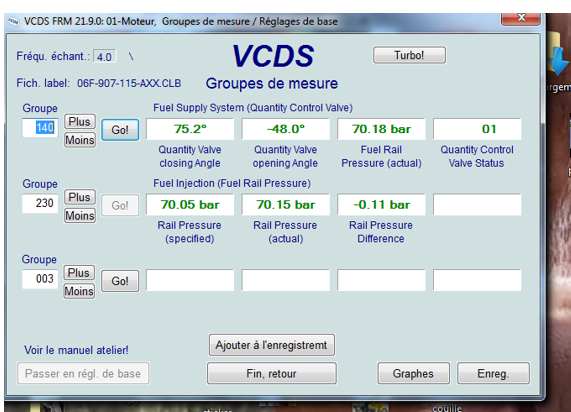Click the first empty field of group 003
Screen dimensions: 571x412
pyautogui.click(x=190, y=280)
